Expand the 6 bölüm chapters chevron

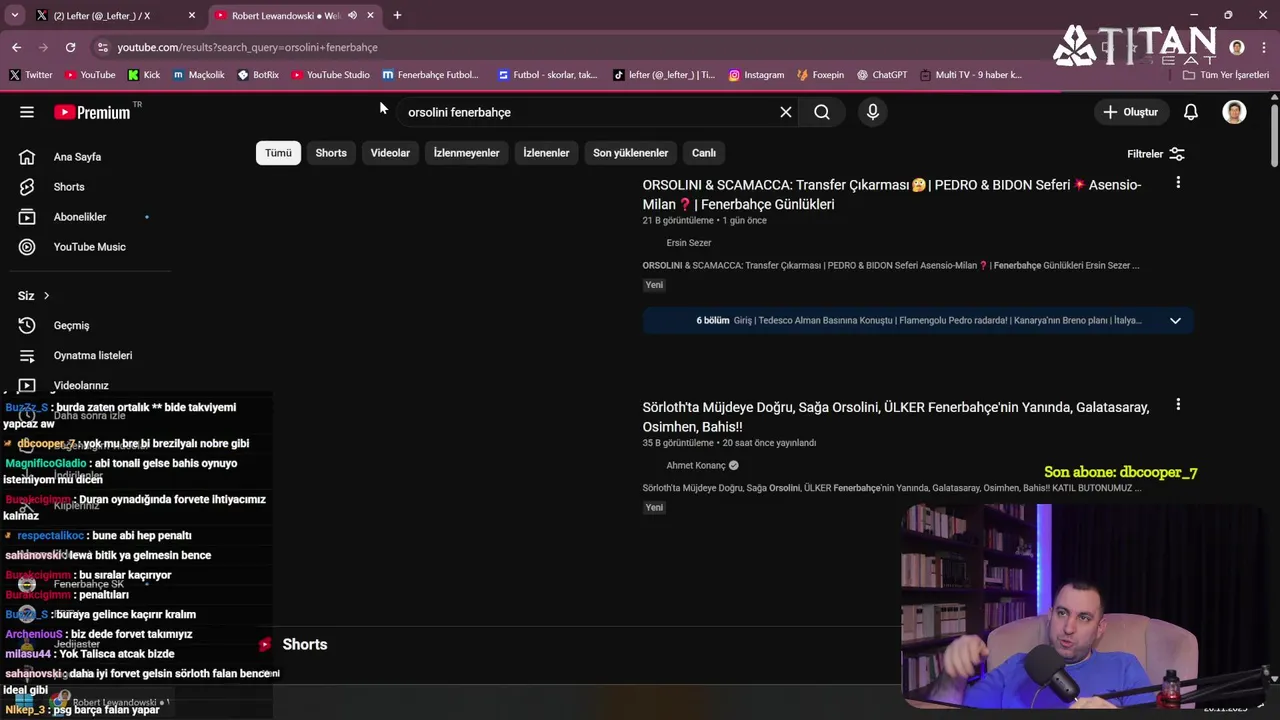click(1175, 321)
